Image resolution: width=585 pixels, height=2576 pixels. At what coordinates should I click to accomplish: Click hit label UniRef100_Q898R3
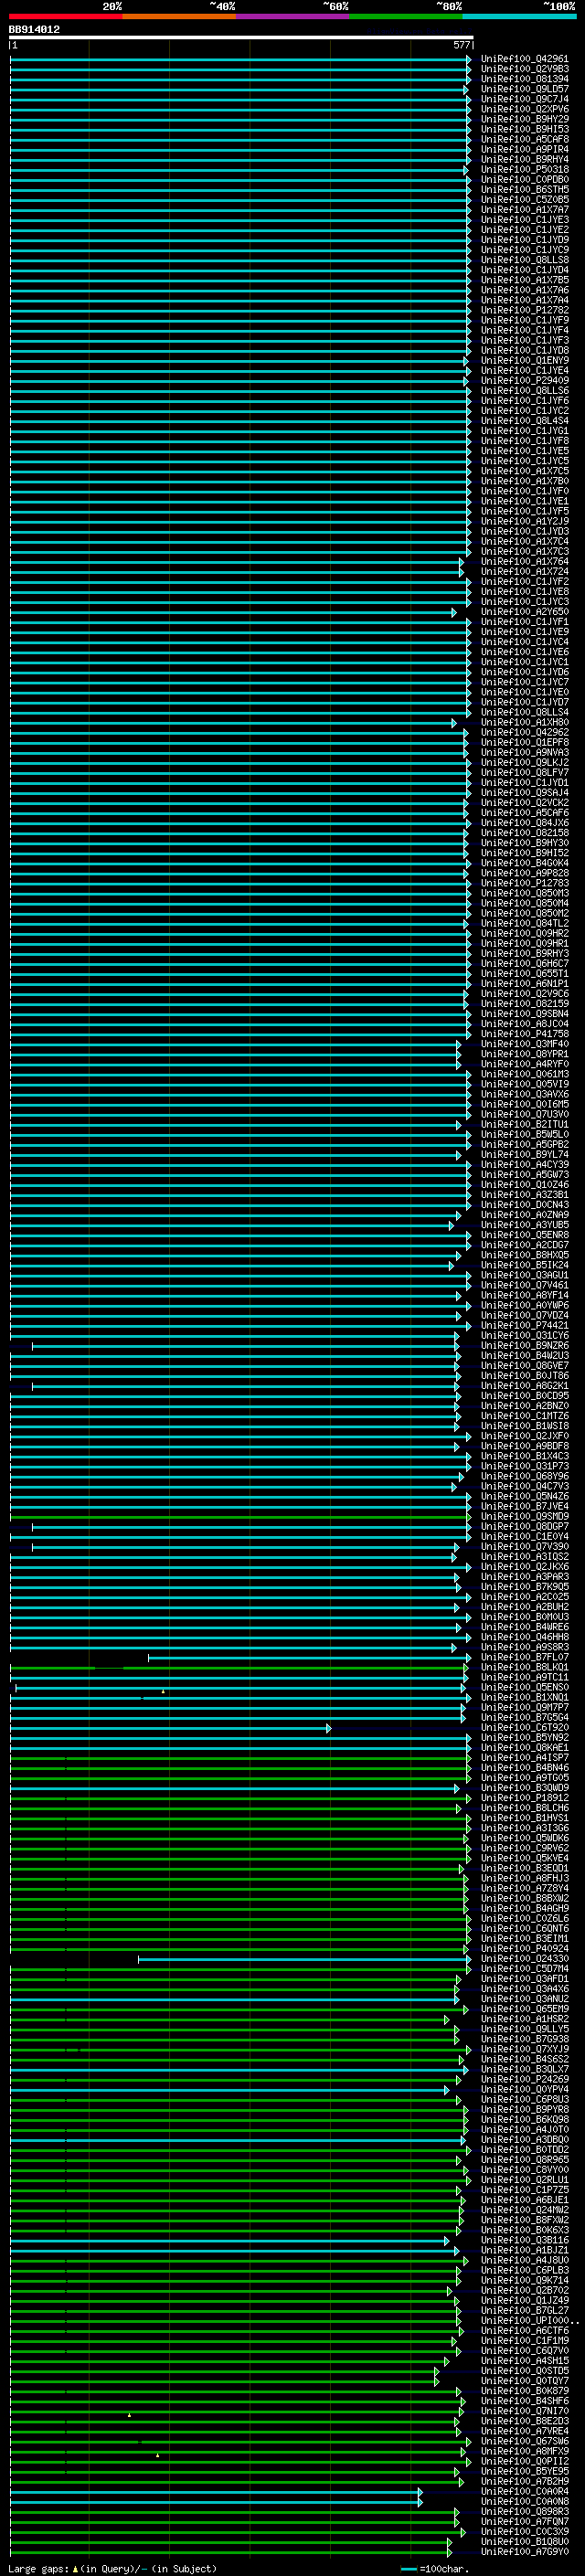point(524,2511)
